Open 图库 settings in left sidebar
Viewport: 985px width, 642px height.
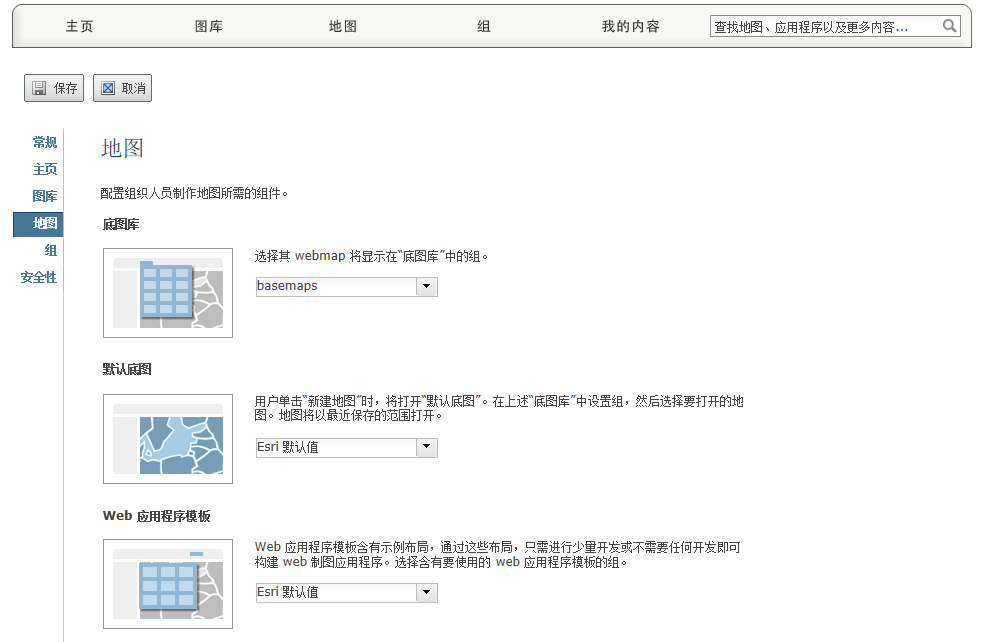coord(45,197)
